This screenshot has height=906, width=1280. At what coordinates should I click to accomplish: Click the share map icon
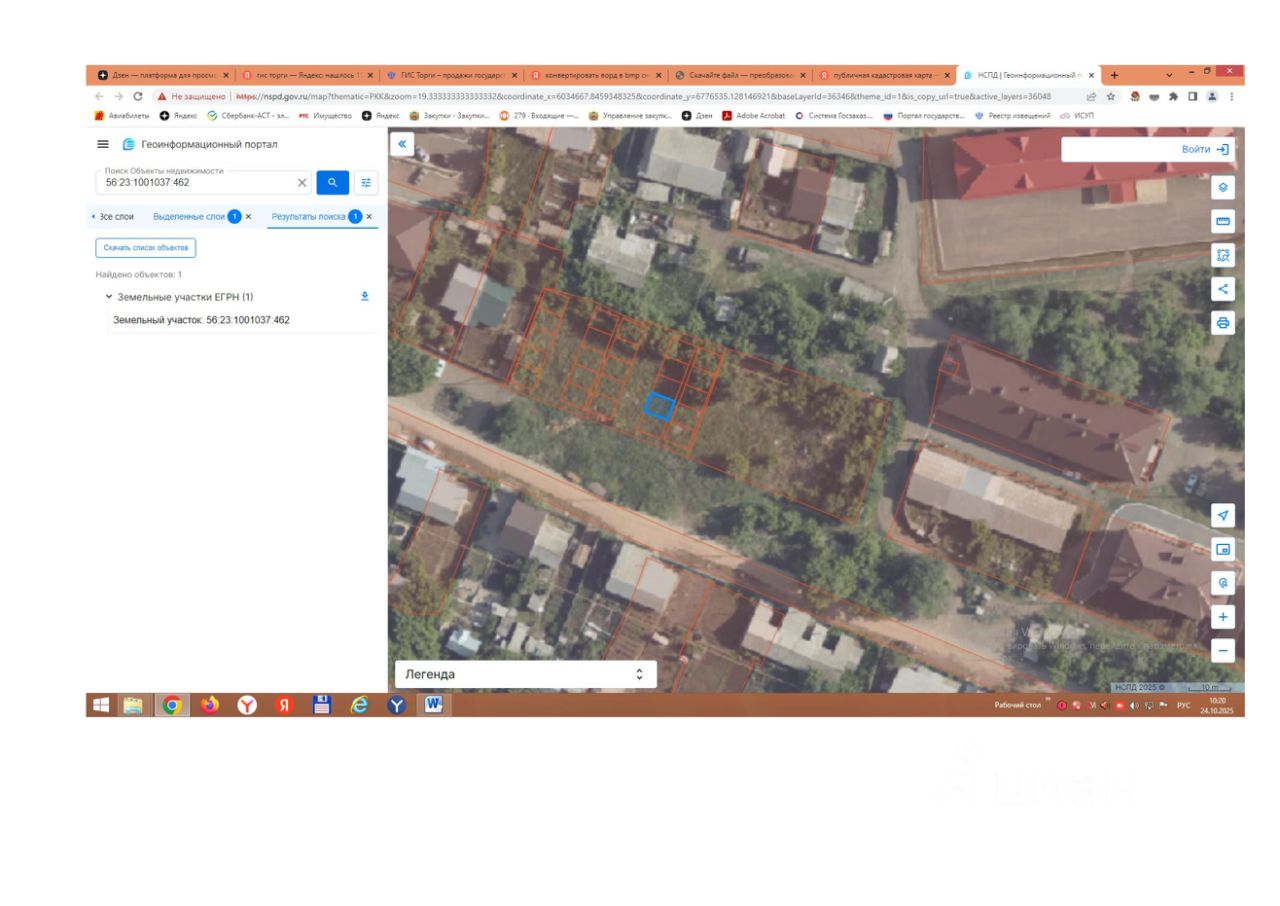(1222, 289)
